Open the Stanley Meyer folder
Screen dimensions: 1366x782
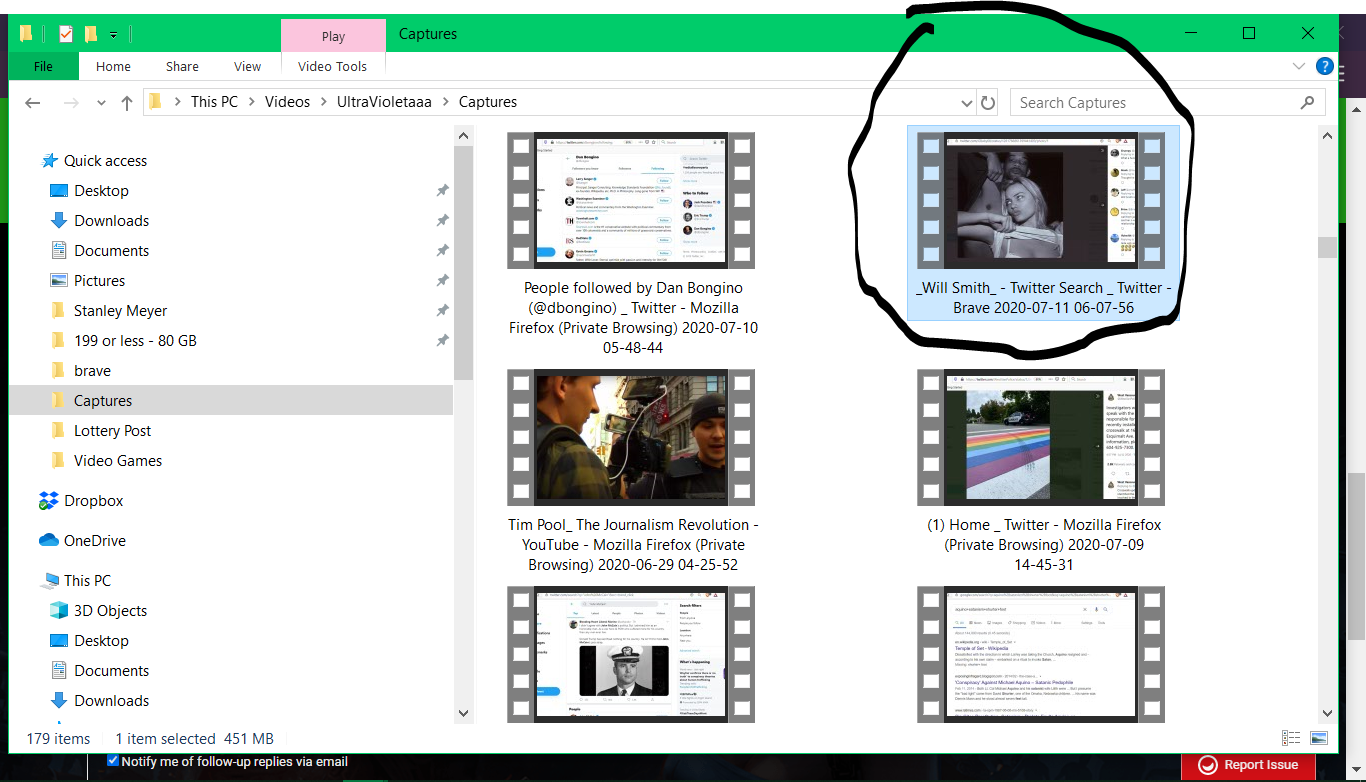coord(120,311)
